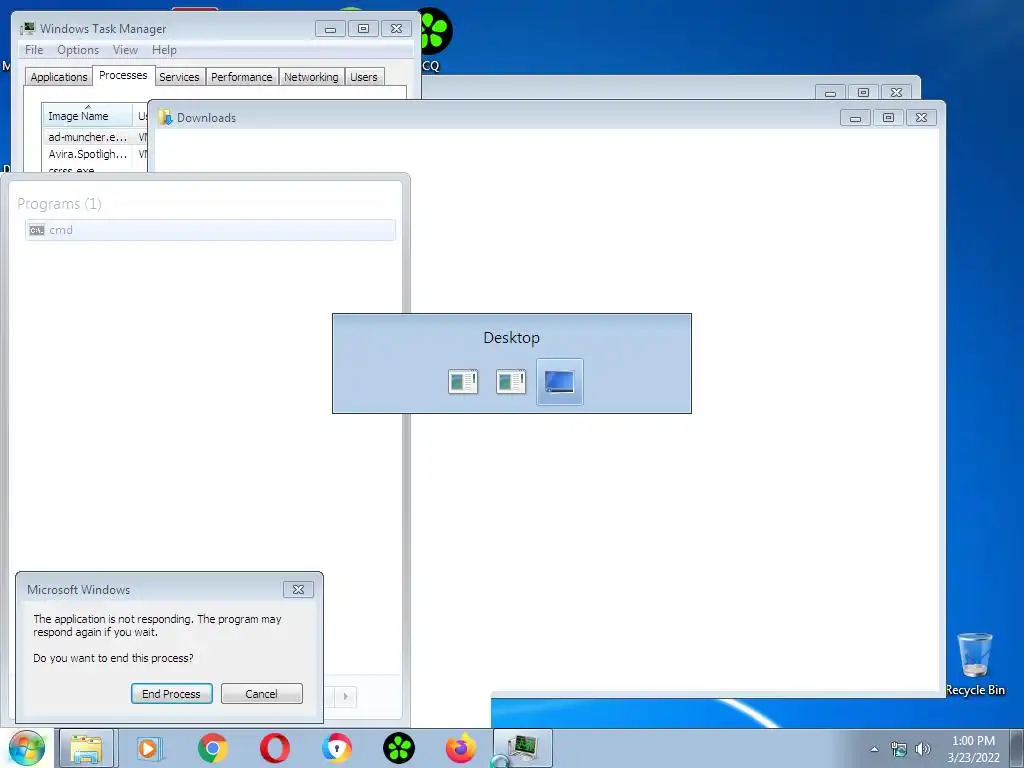Viewport: 1024px width, 768px height.
Task: Show hidden tray icons arrow
Action: [874, 750]
